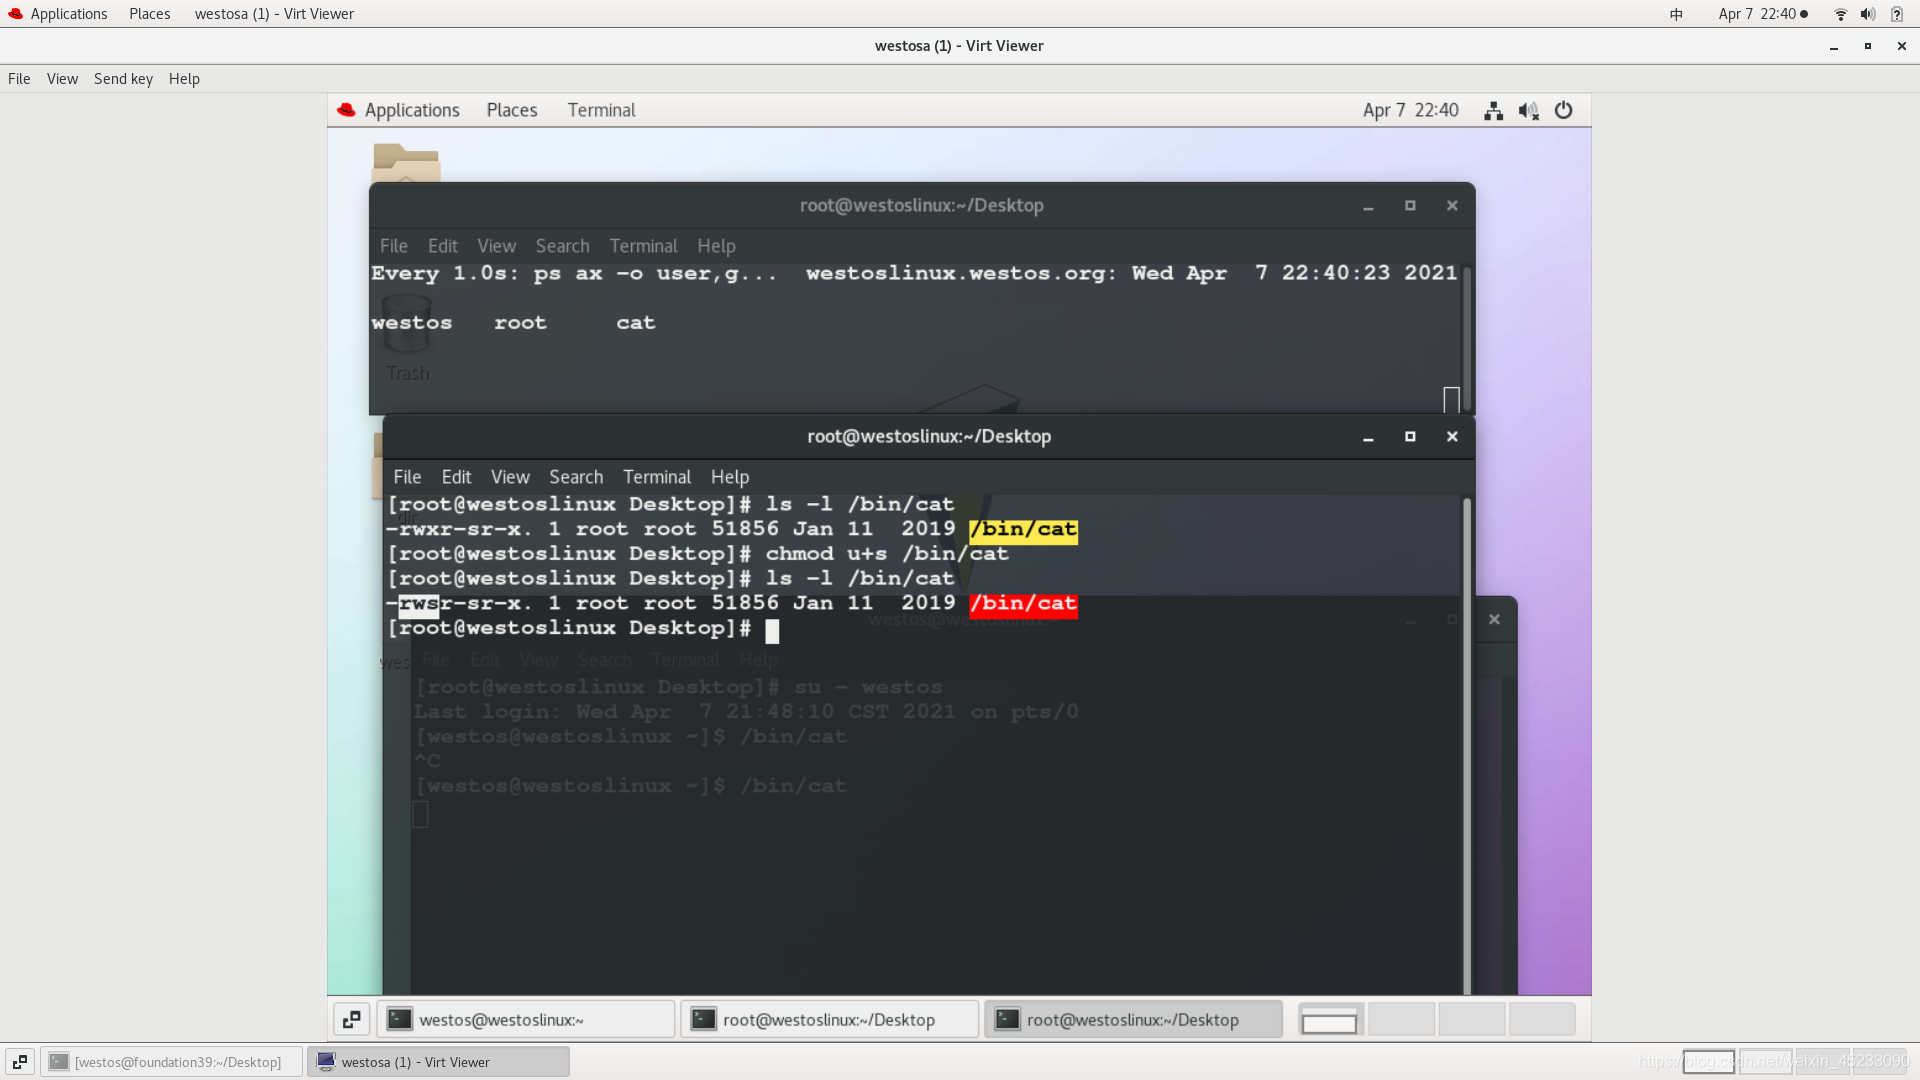Open home folder icon on guest desktop

point(406,161)
